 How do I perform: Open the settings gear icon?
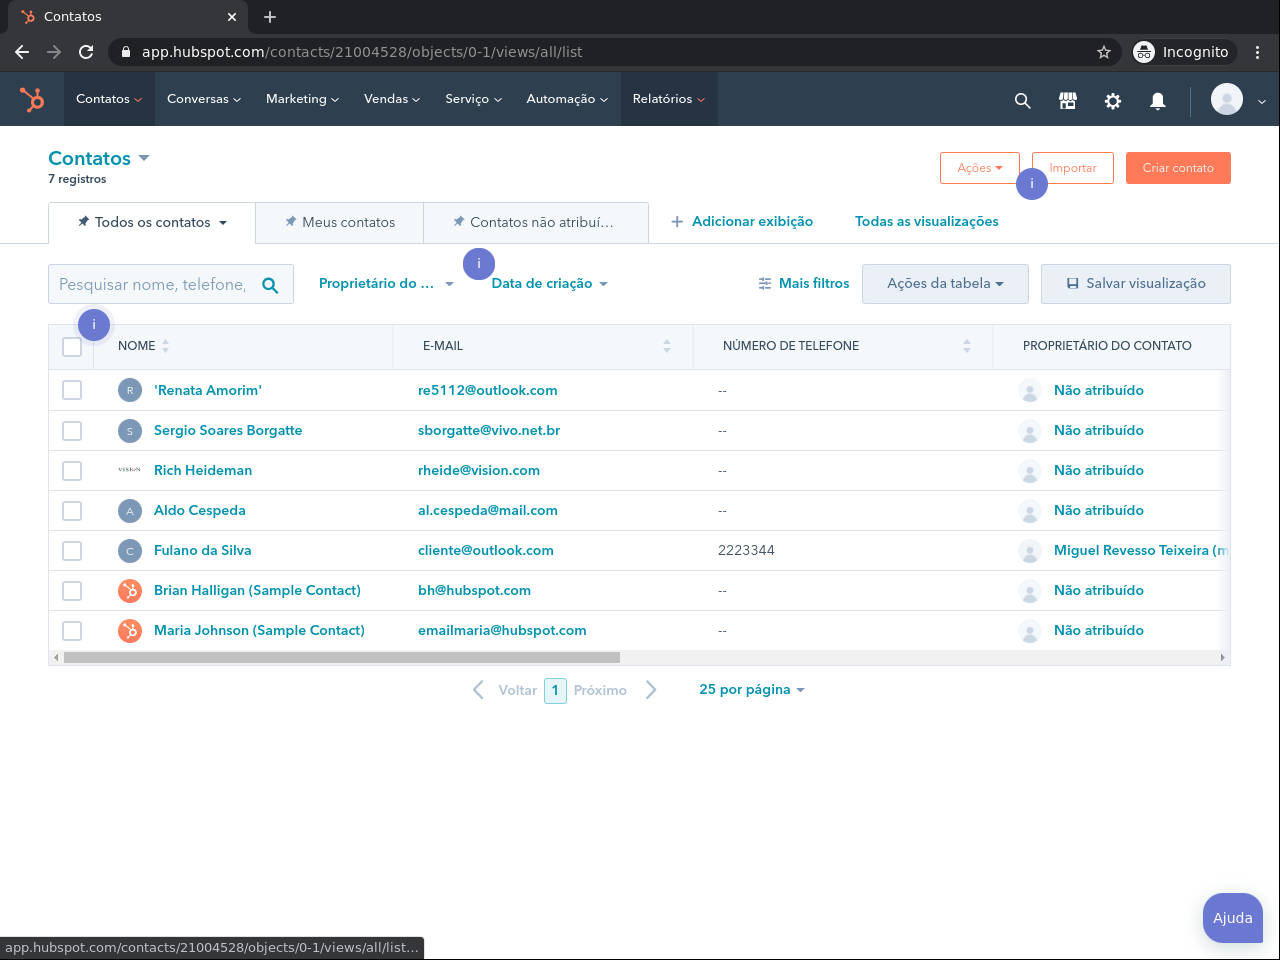tap(1113, 100)
